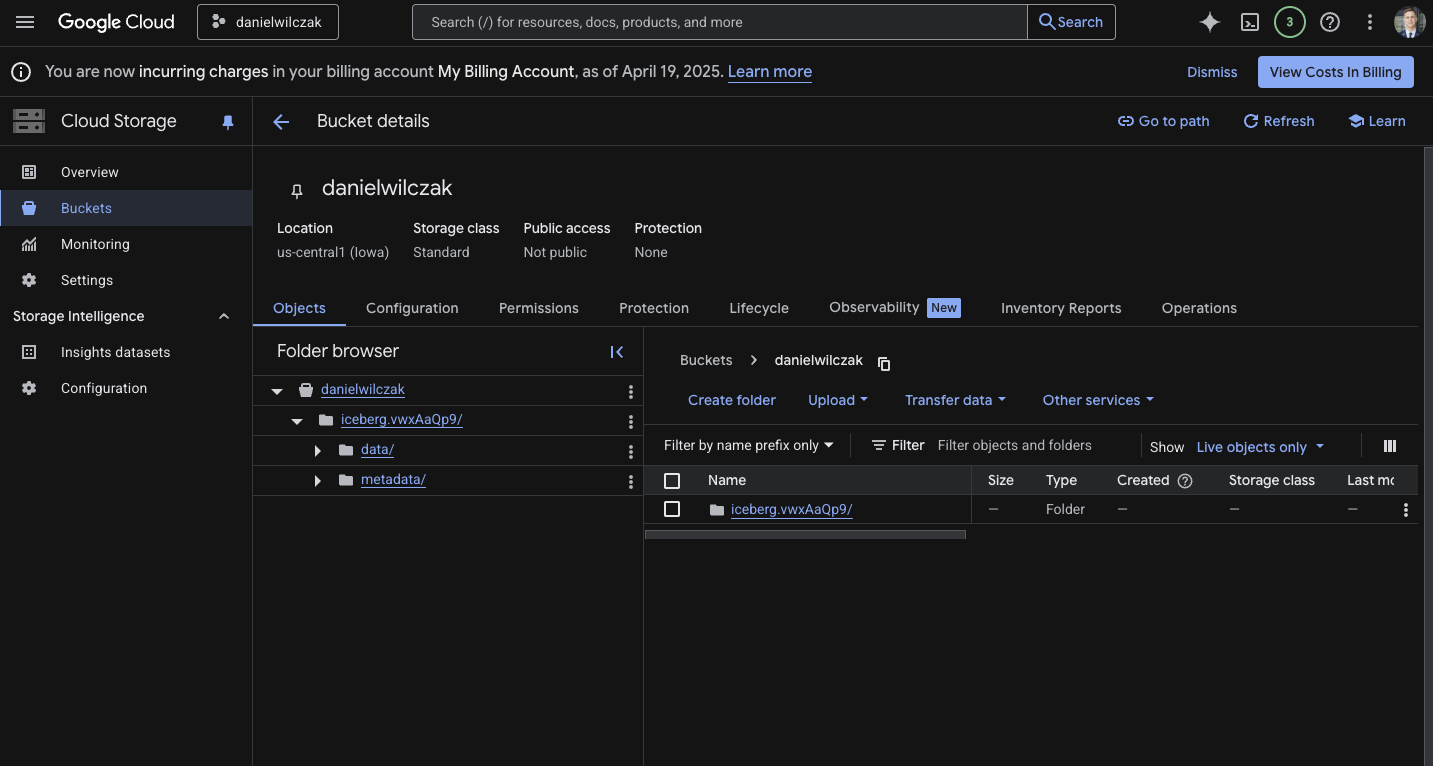Unpin Cloud Storage from navigation
The height and width of the screenshot is (766, 1433).
(228, 122)
